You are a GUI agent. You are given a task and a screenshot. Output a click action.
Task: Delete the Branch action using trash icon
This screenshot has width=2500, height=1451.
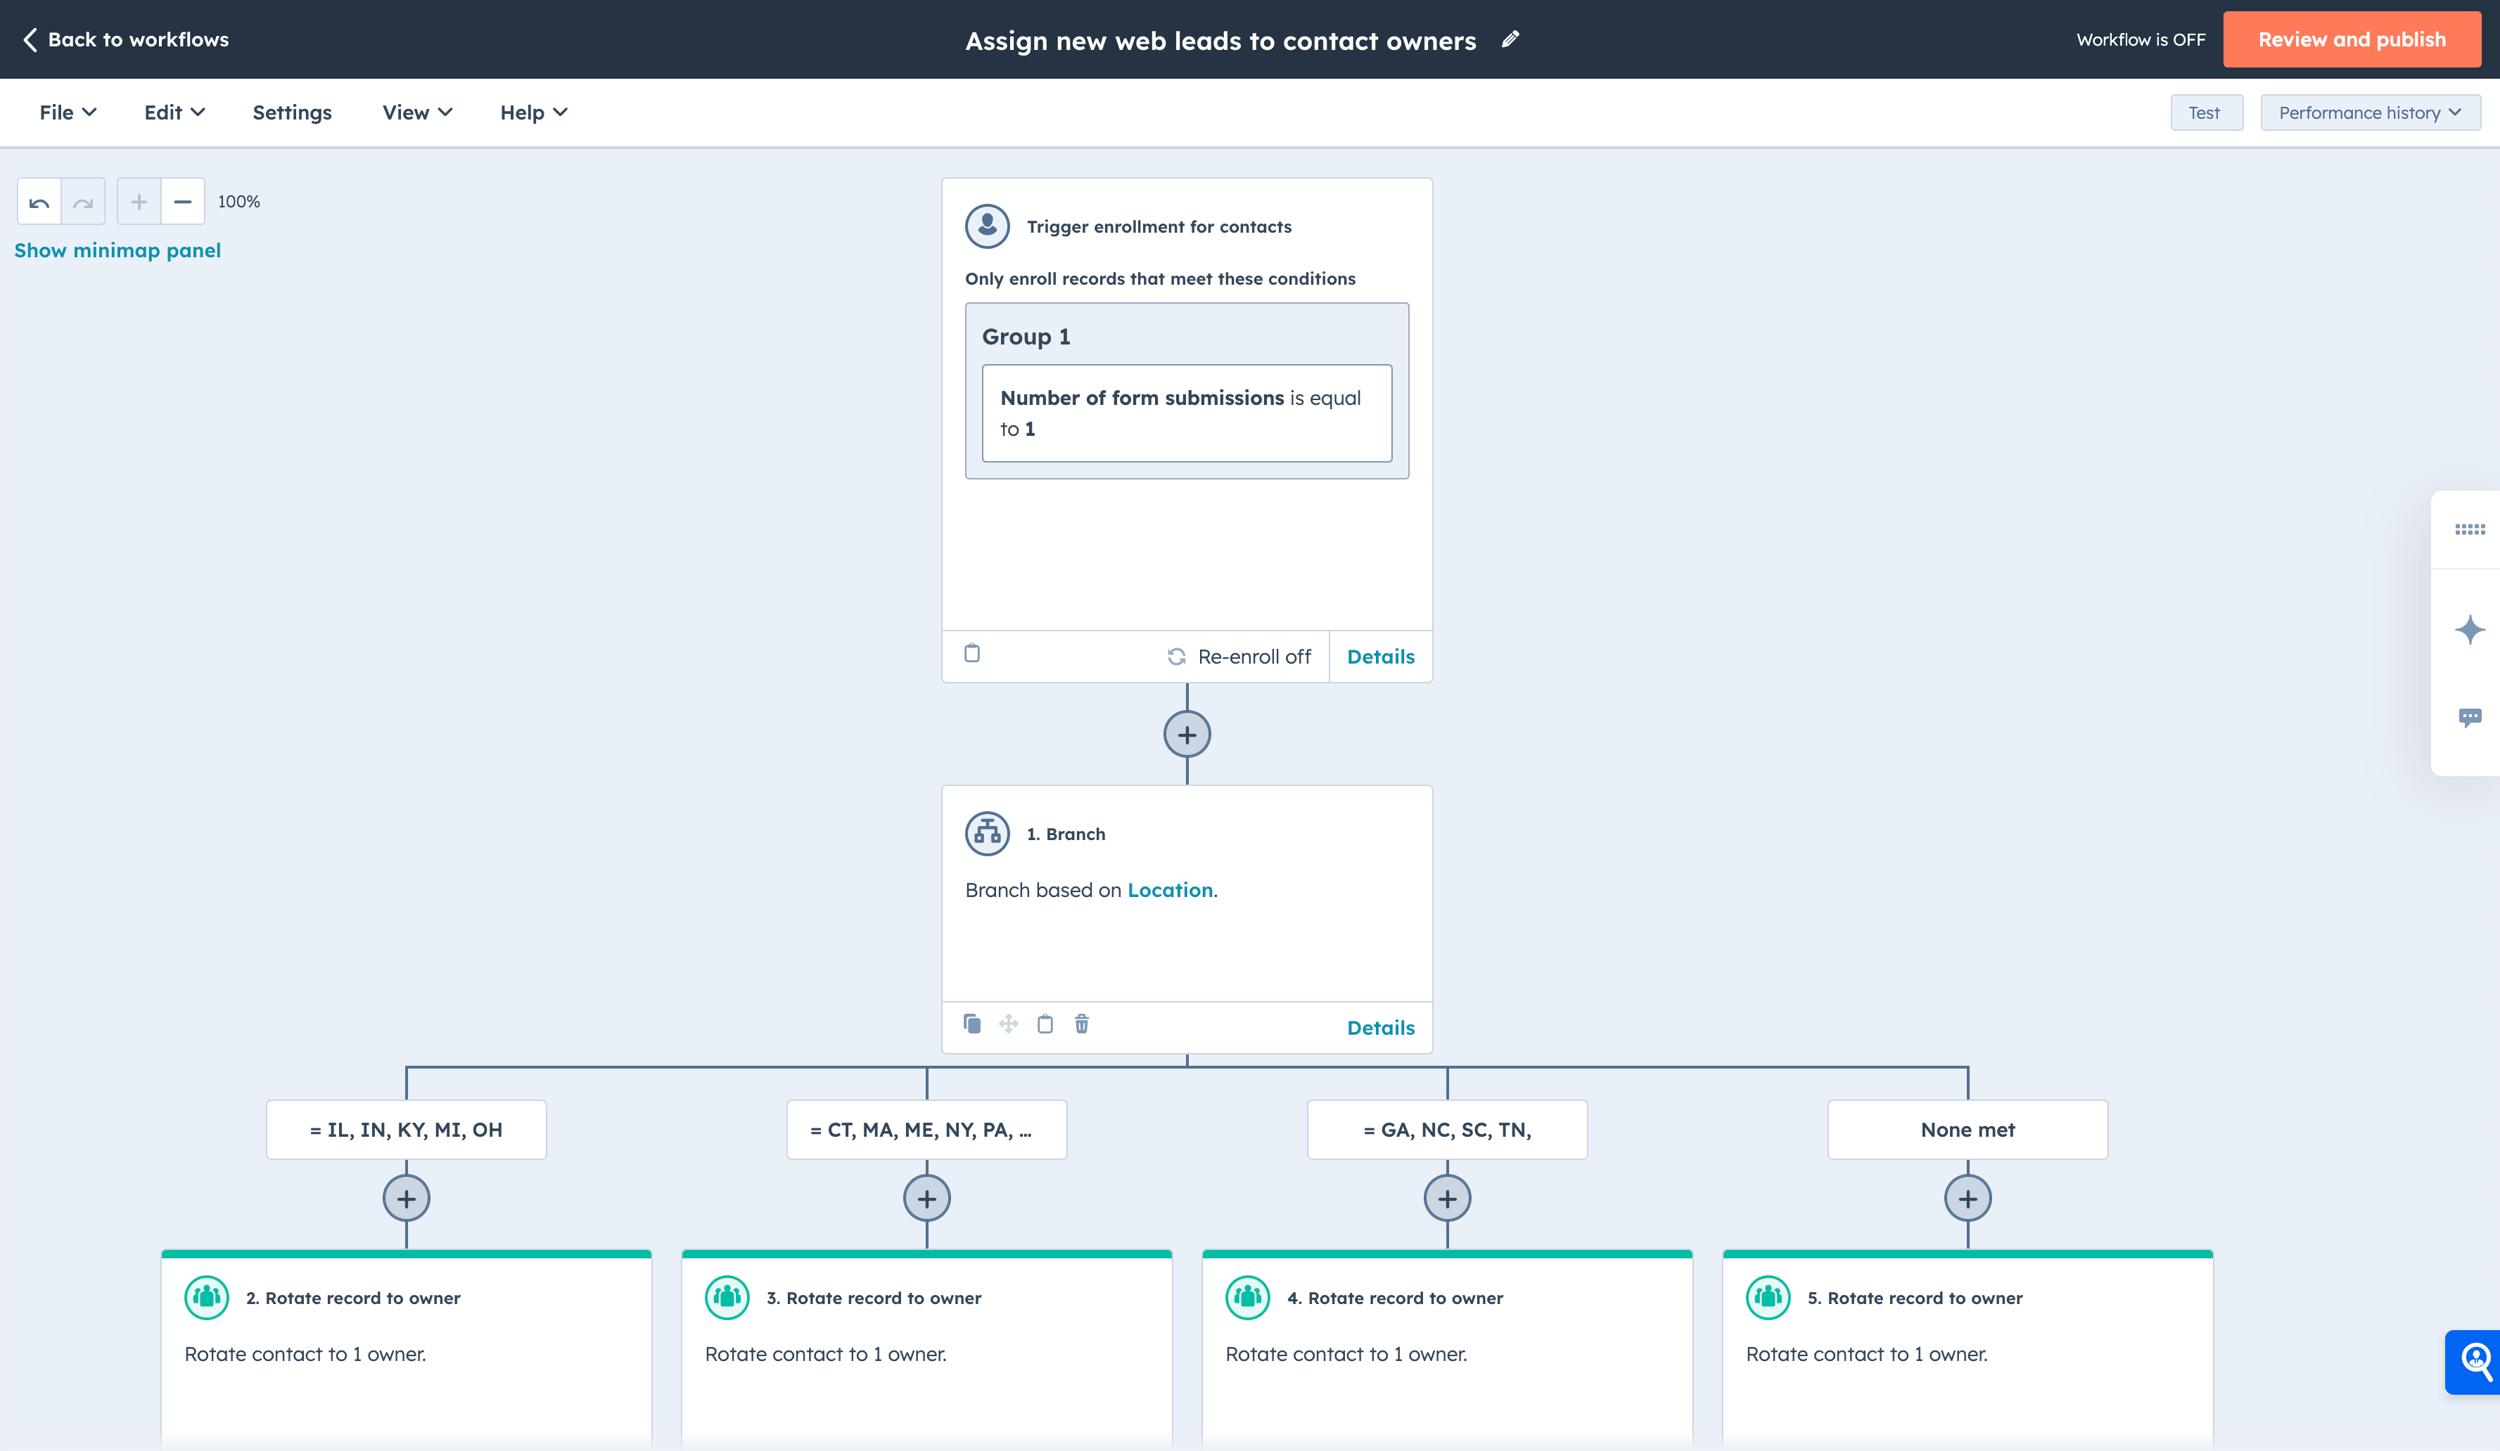coord(1081,1024)
